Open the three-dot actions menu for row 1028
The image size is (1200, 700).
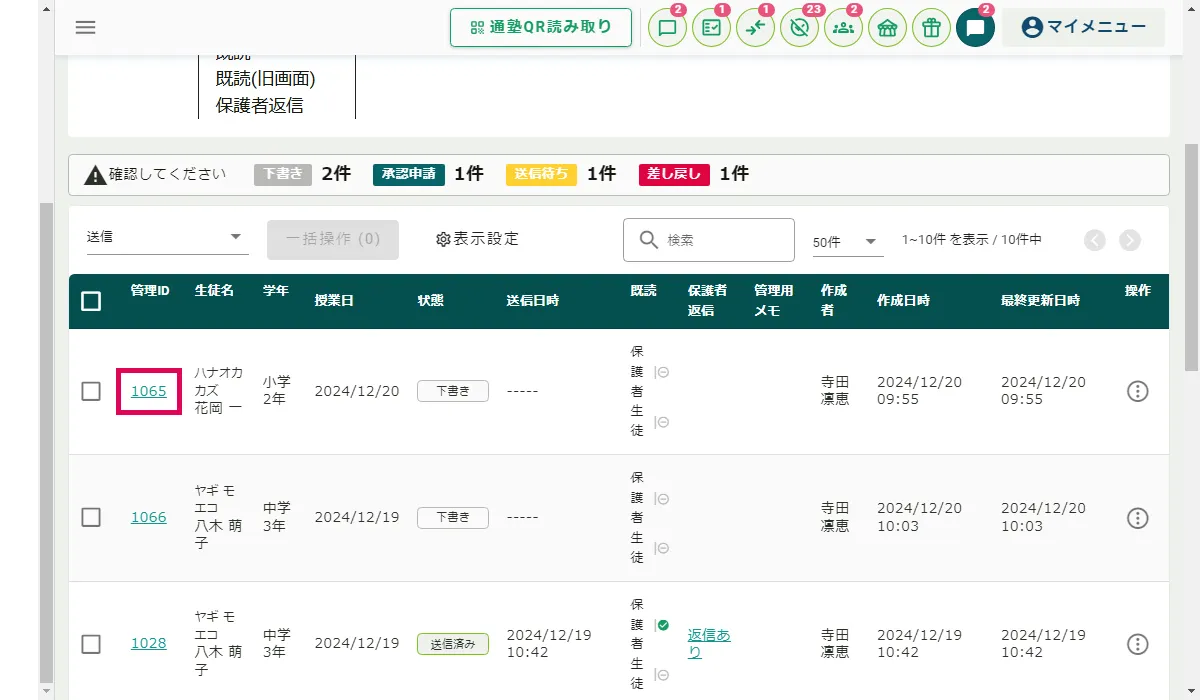click(1137, 644)
